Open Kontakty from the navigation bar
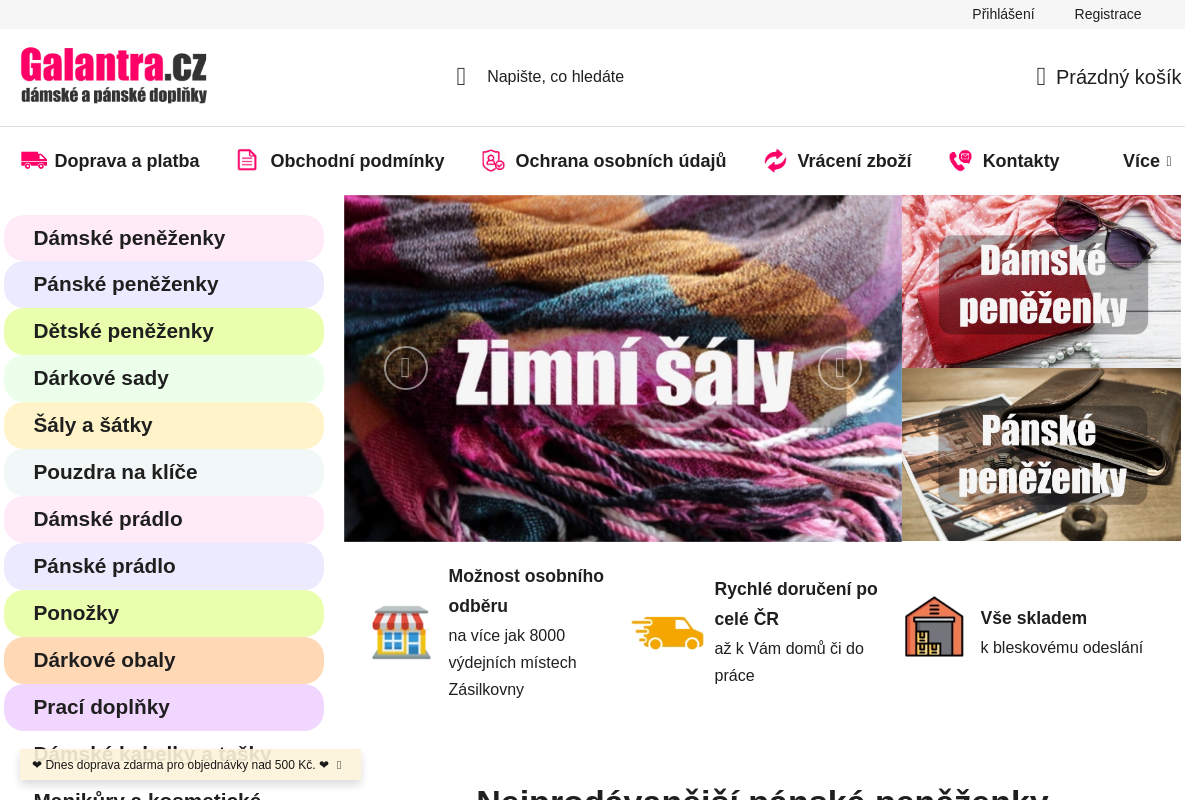Screen dimensions: 1200x800 pos(1022,160)
